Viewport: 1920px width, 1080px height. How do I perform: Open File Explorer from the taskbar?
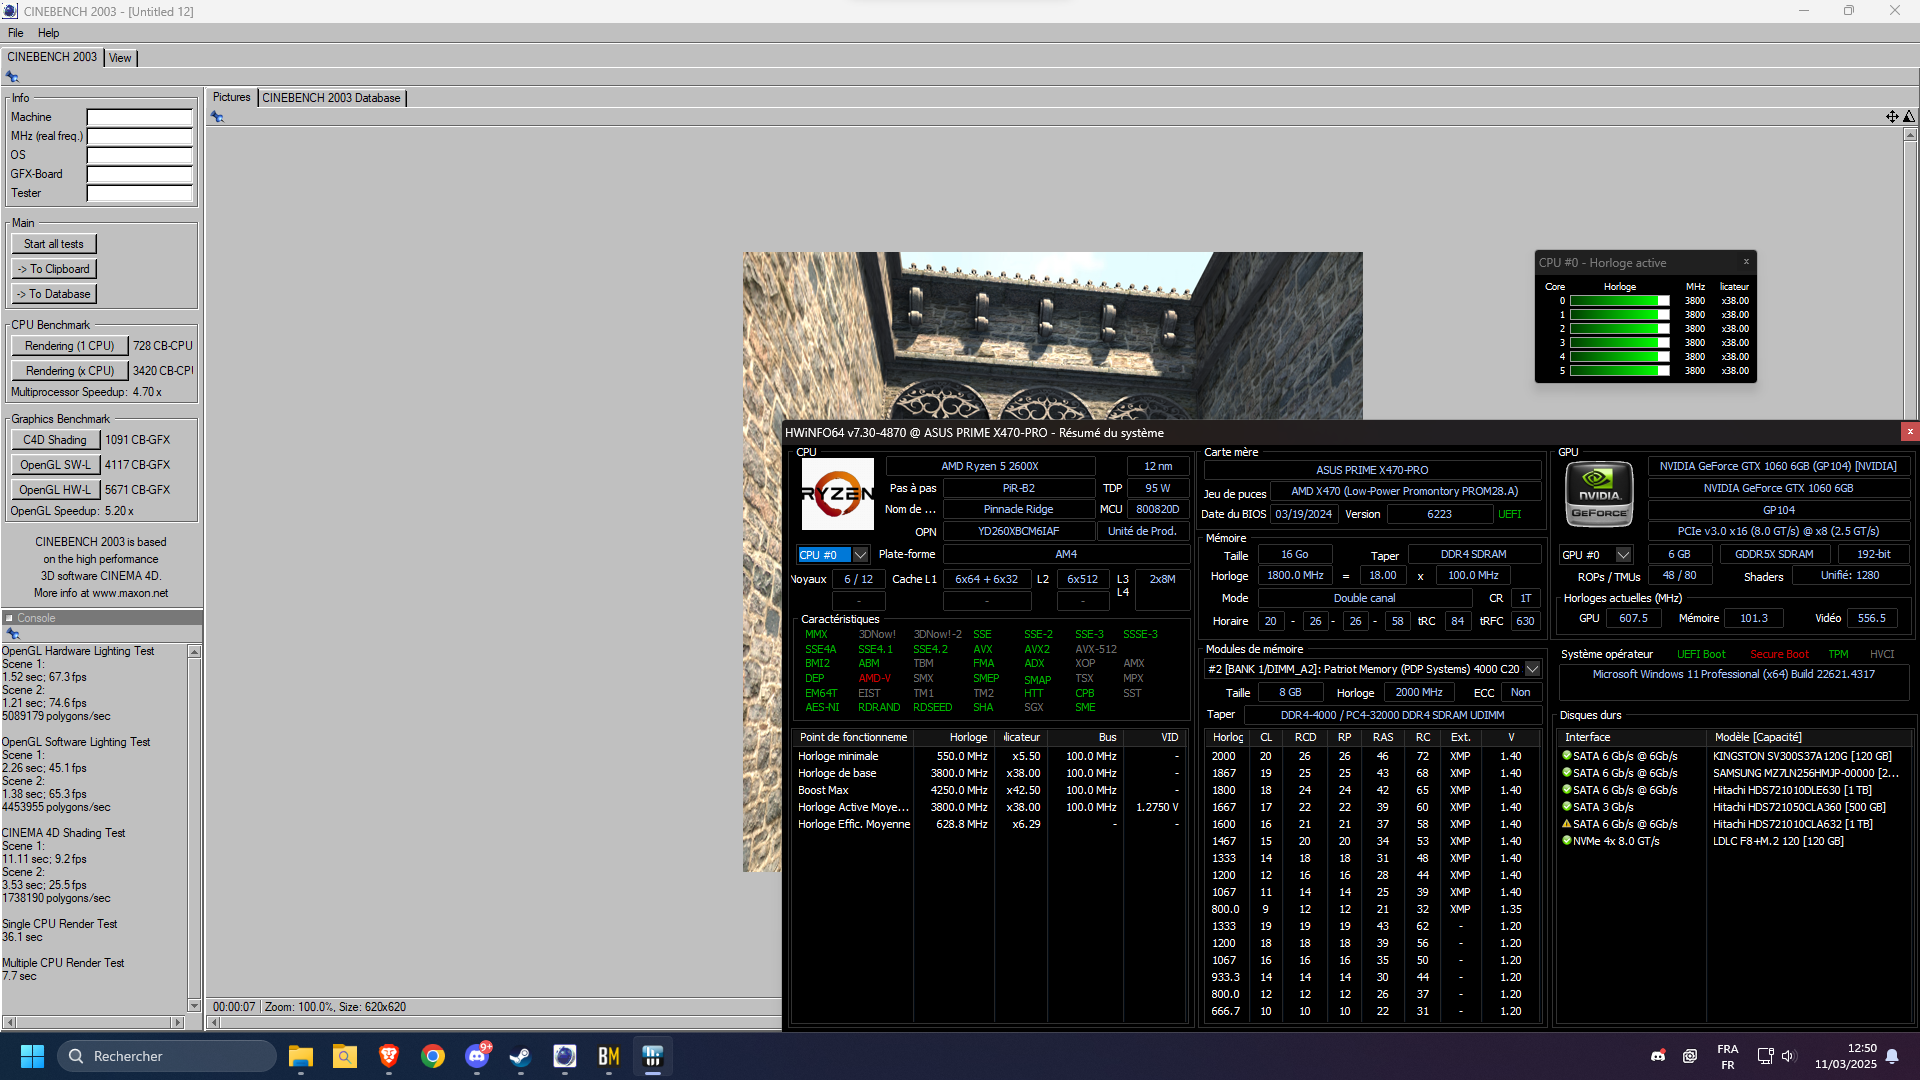pos(301,1056)
